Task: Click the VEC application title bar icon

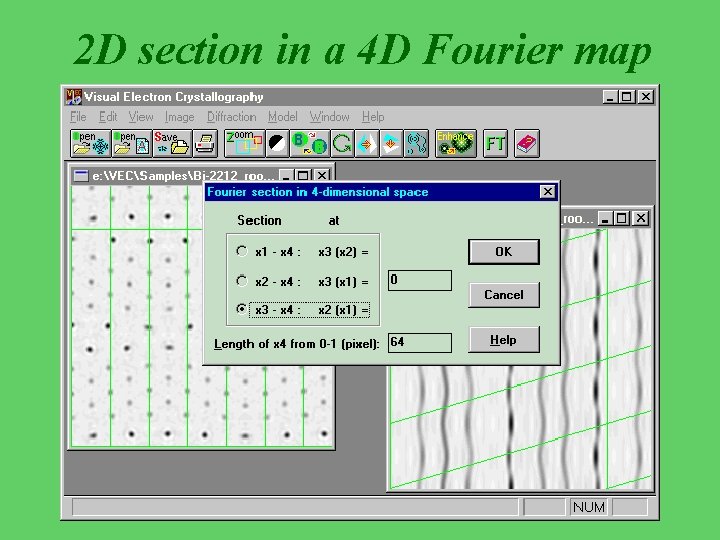Action: [73, 96]
